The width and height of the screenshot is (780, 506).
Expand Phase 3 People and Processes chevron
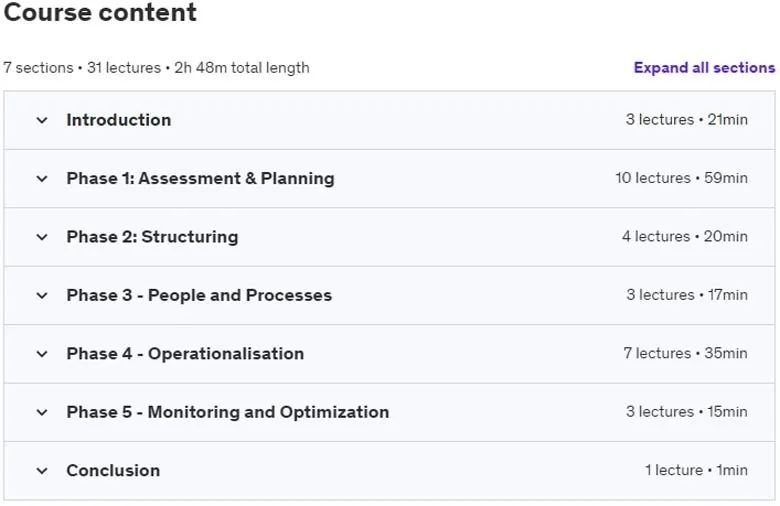click(42, 296)
